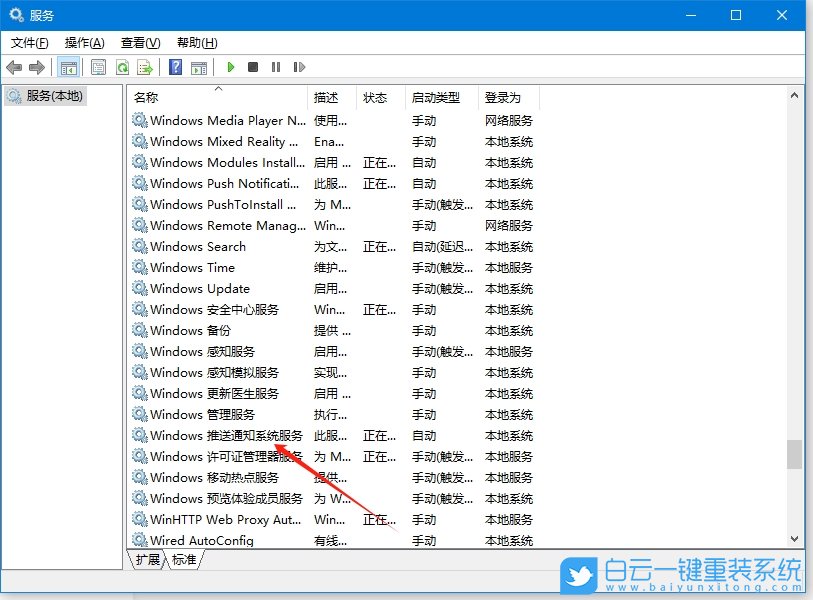
Task: Pause the selected service via pause icon
Action: [276, 66]
